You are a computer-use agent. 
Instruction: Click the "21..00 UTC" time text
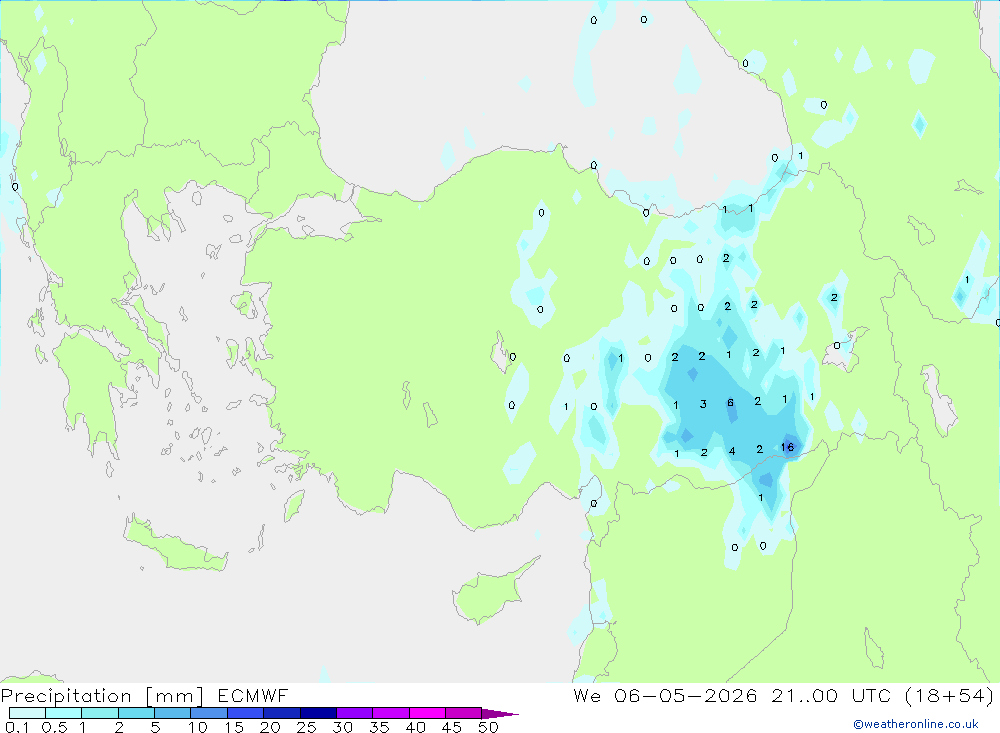(831, 696)
